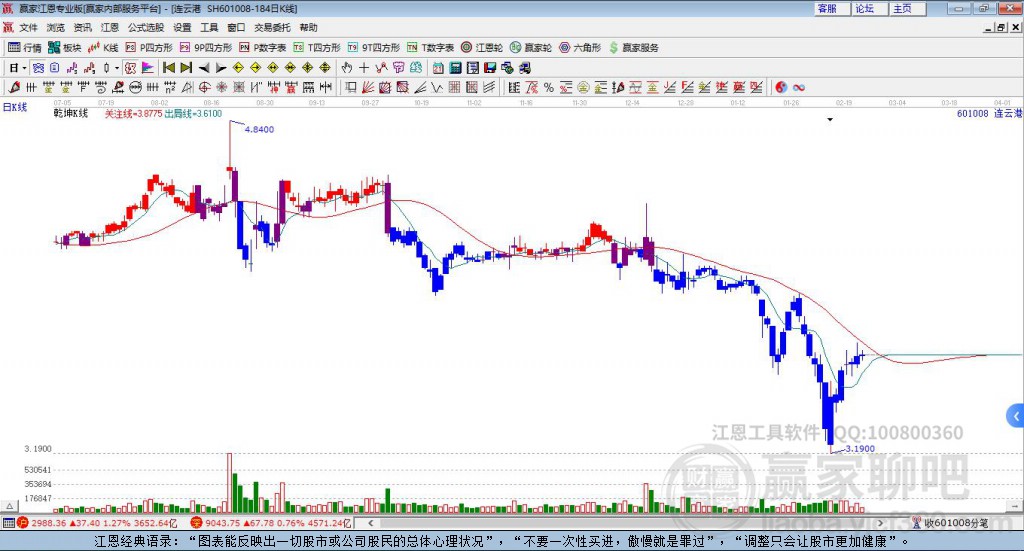Open the P四方形 tool
Viewport: 1024px width, 551px height.
click(x=149, y=48)
